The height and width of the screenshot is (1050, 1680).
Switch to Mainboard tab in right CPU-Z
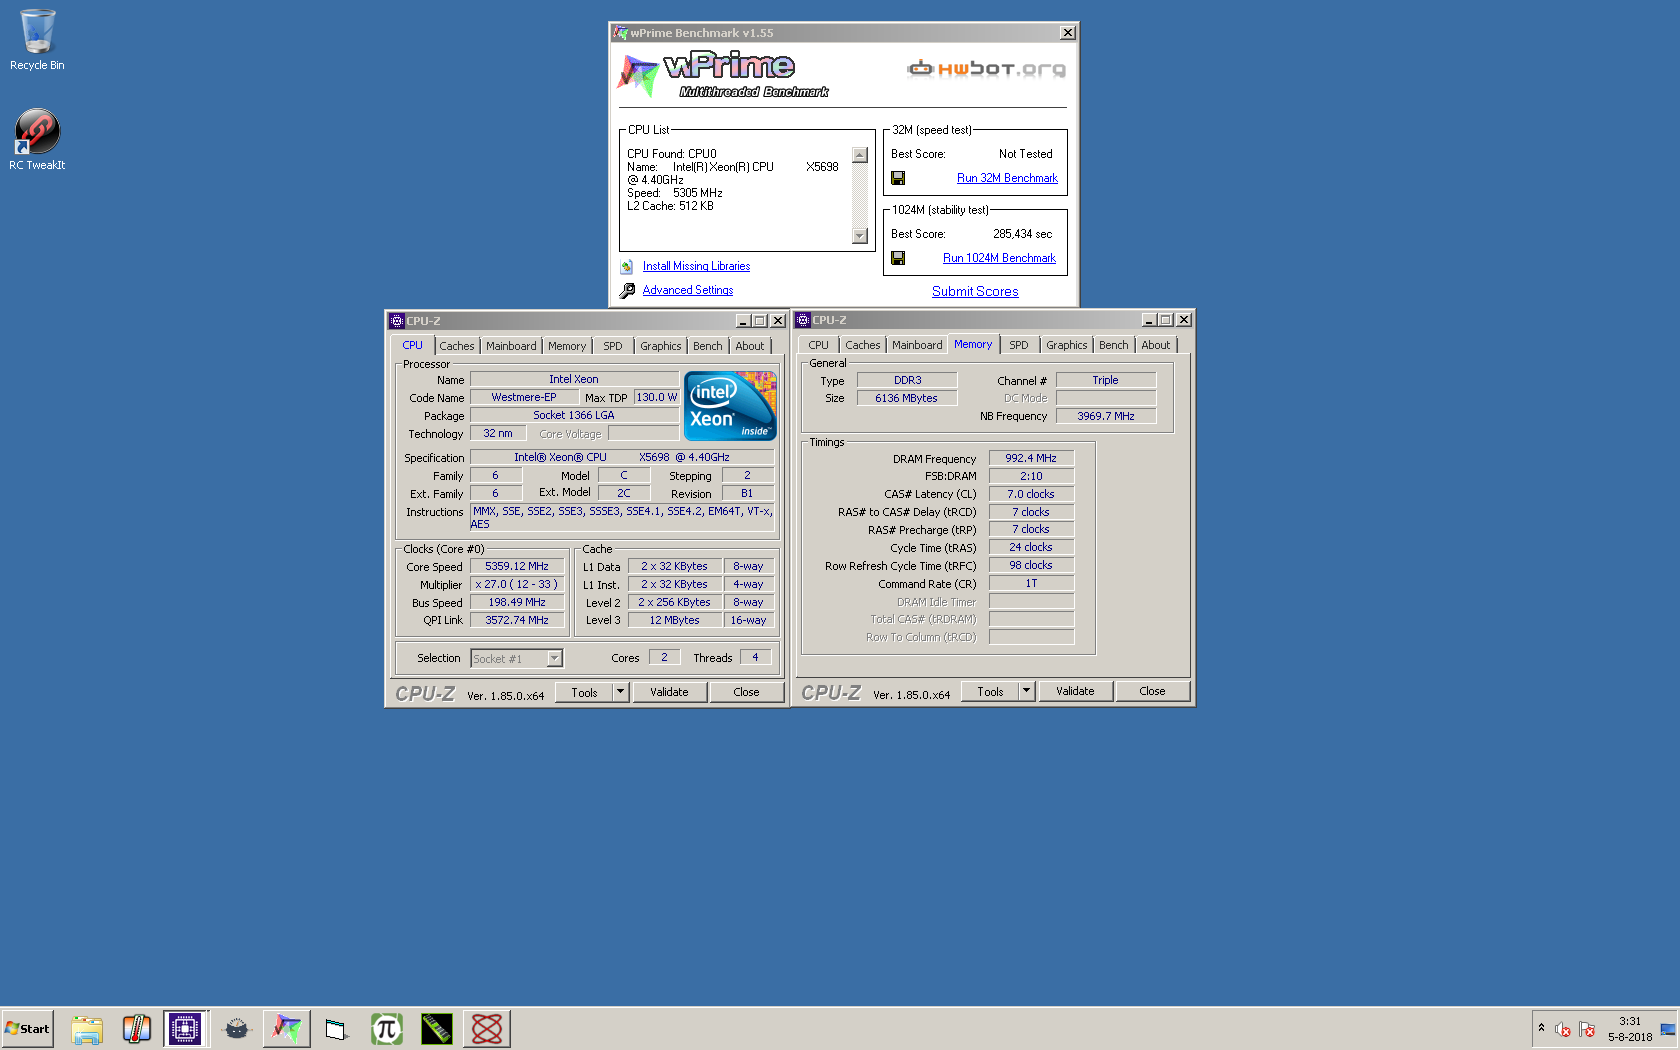(x=917, y=345)
